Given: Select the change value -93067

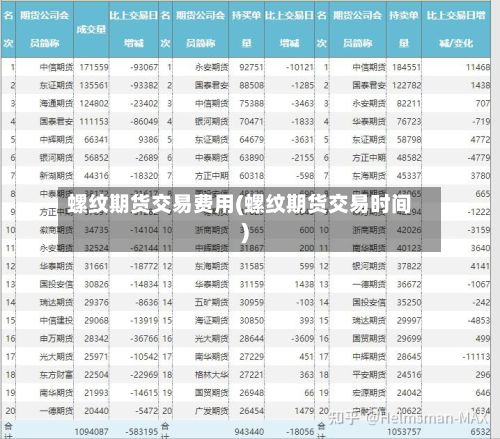Looking at the screenshot, I should click(144, 67).
